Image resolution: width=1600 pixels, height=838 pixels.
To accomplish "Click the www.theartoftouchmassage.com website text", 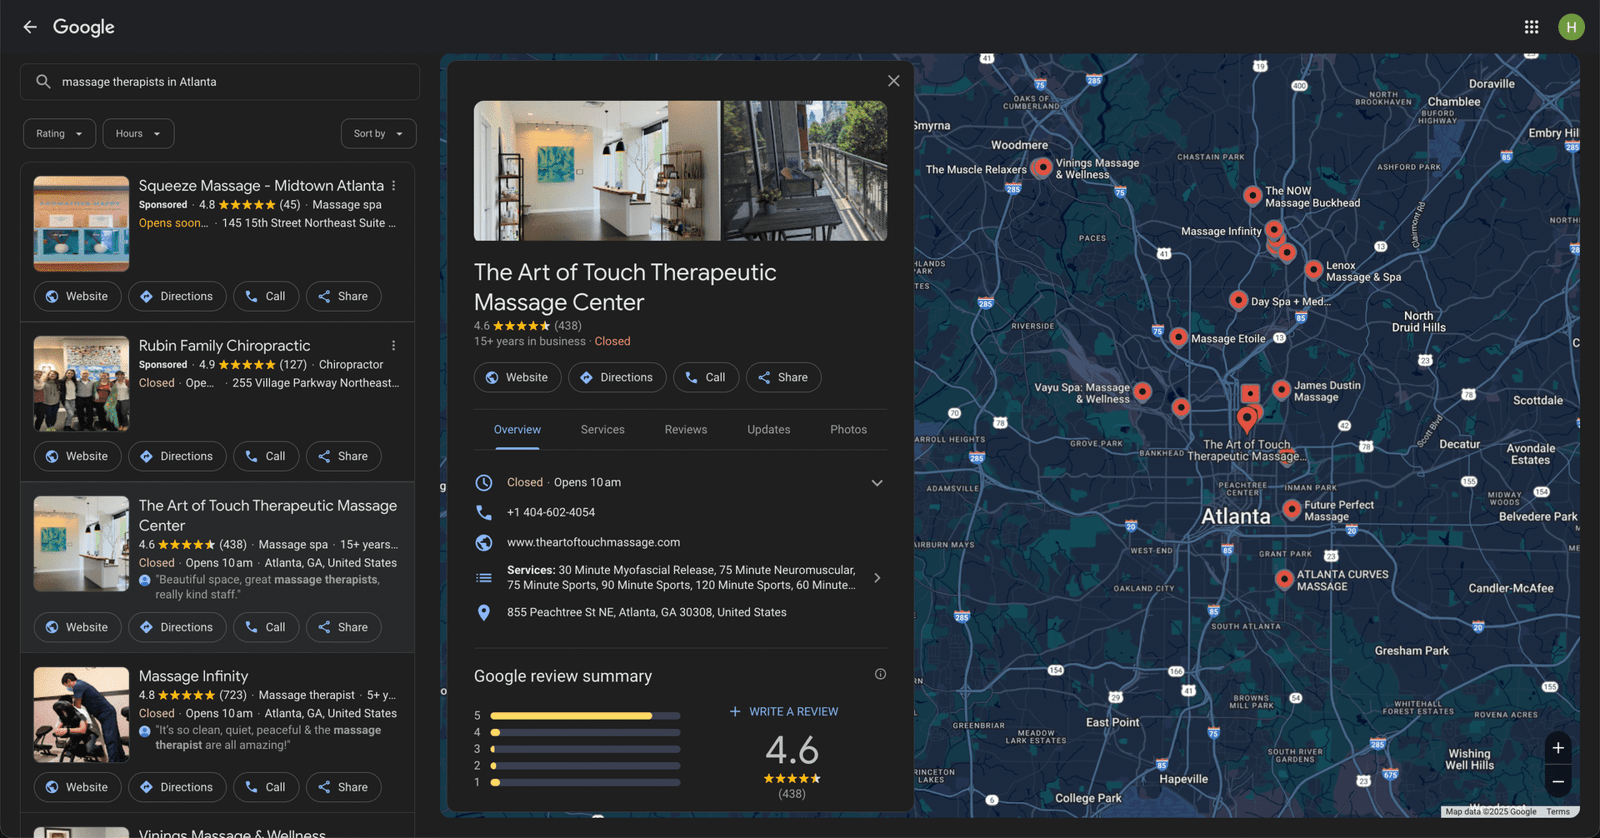I will click(x=593, y=542).
